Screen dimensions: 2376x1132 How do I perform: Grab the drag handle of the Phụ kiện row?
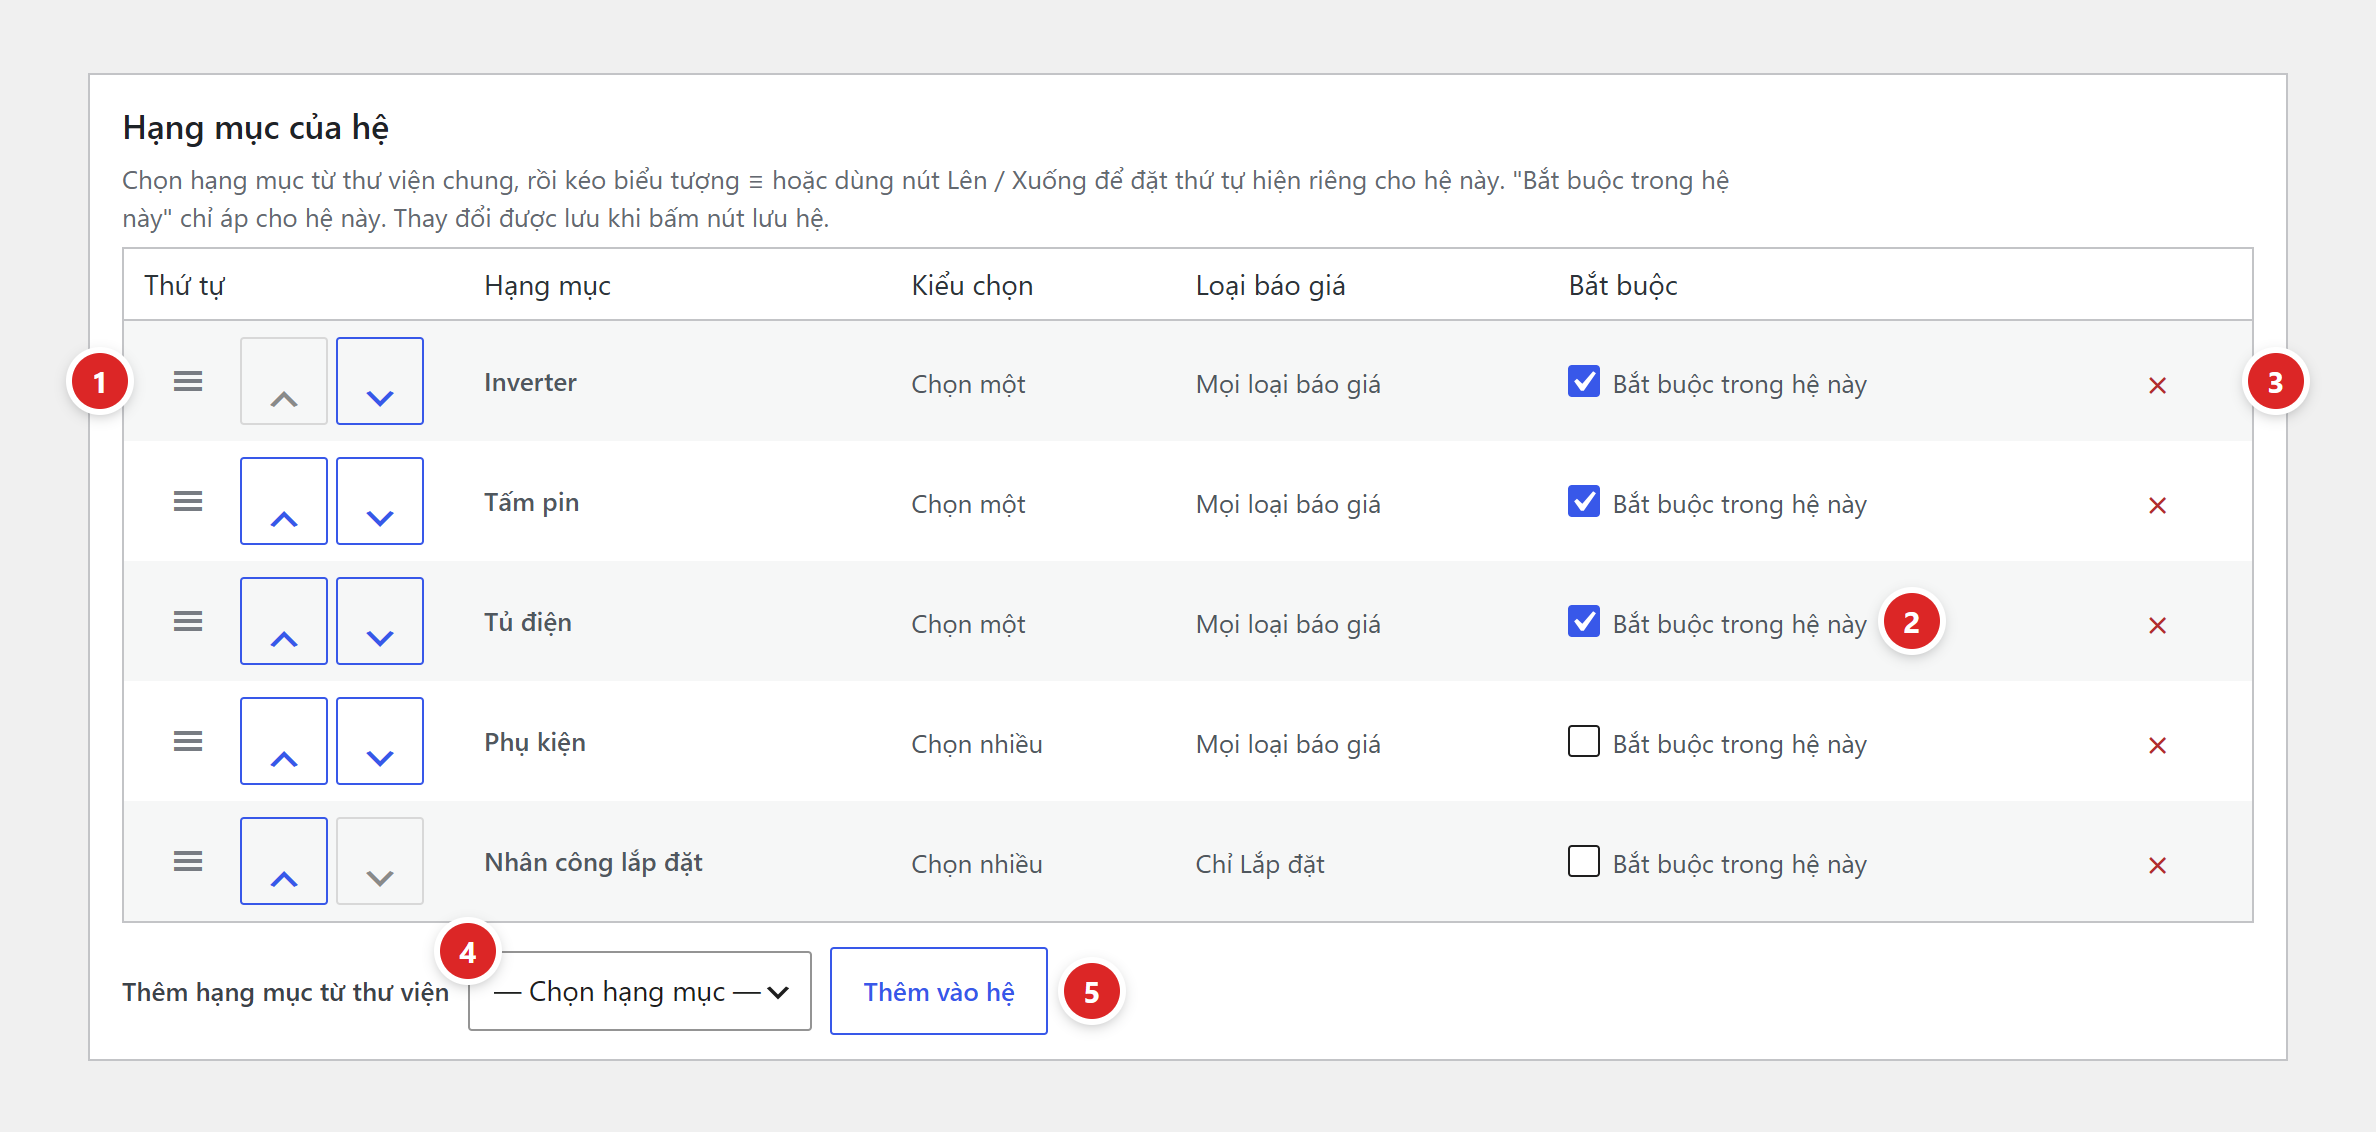188,741
